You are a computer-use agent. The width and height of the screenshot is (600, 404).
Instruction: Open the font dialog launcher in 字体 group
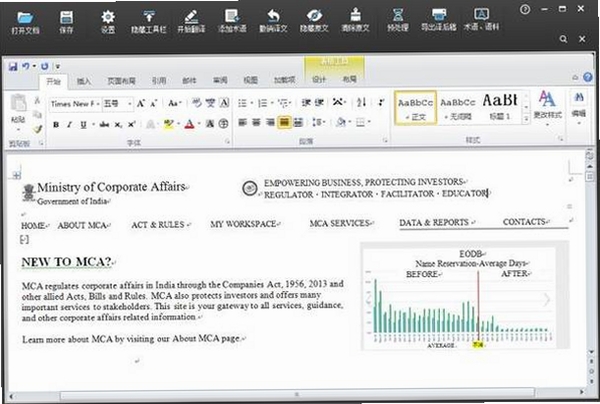227,142
